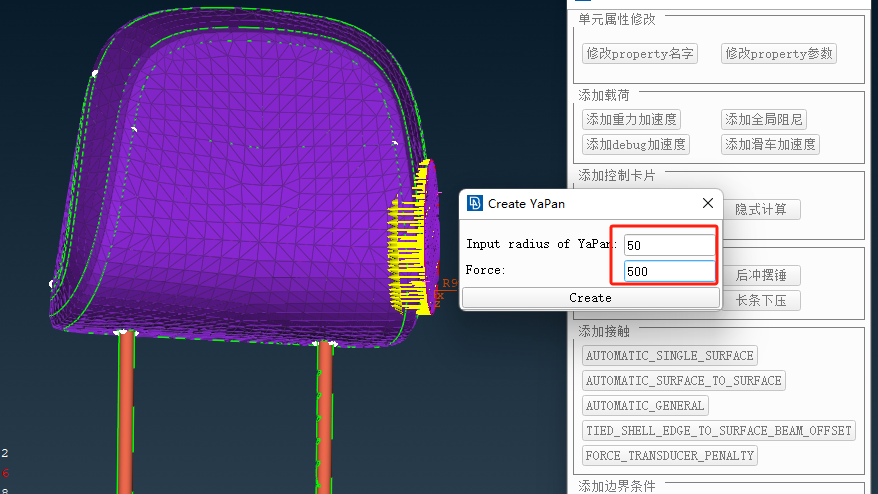Click the 修改property名字 button

pyautogui.click(x=639, y=54)
